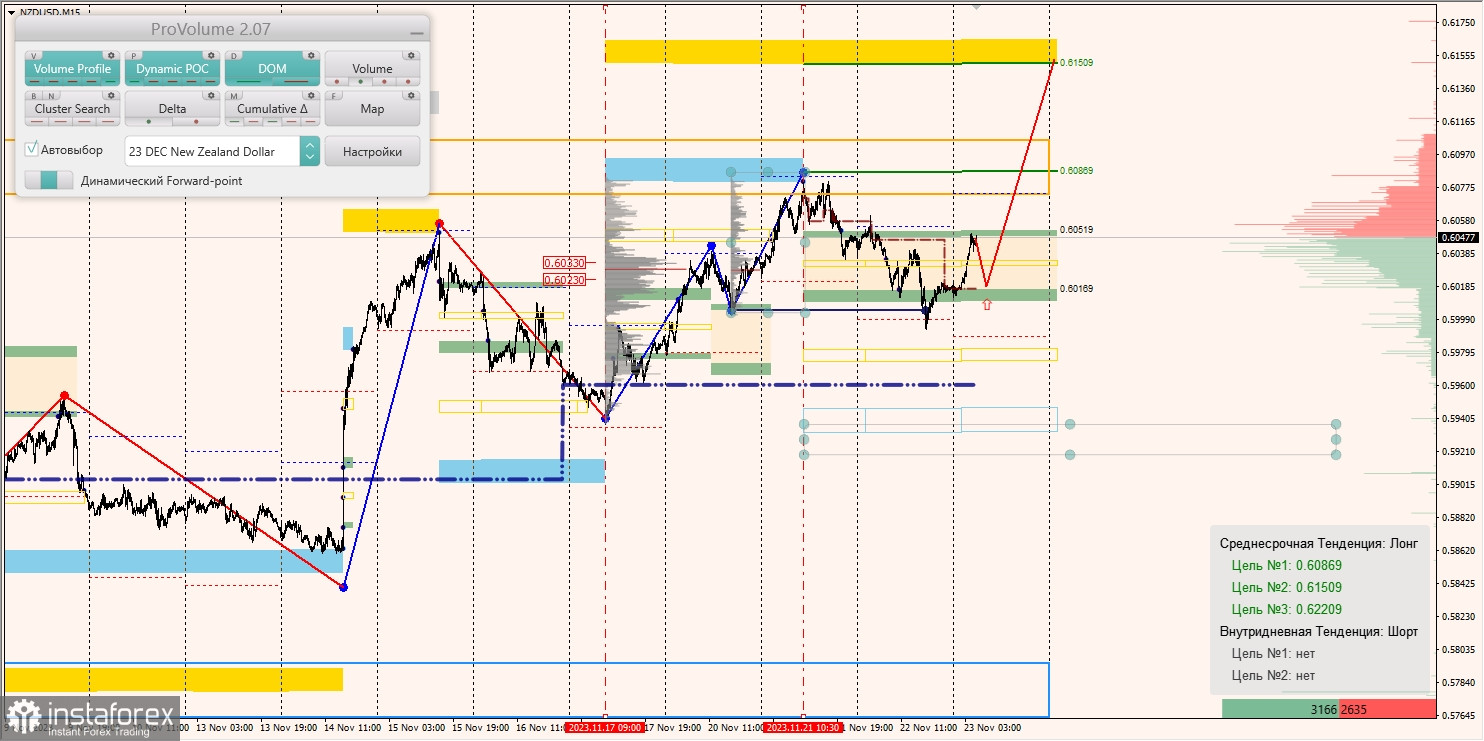Click Цель №2: 0.61509 in trend panel

click(1288, 587)
